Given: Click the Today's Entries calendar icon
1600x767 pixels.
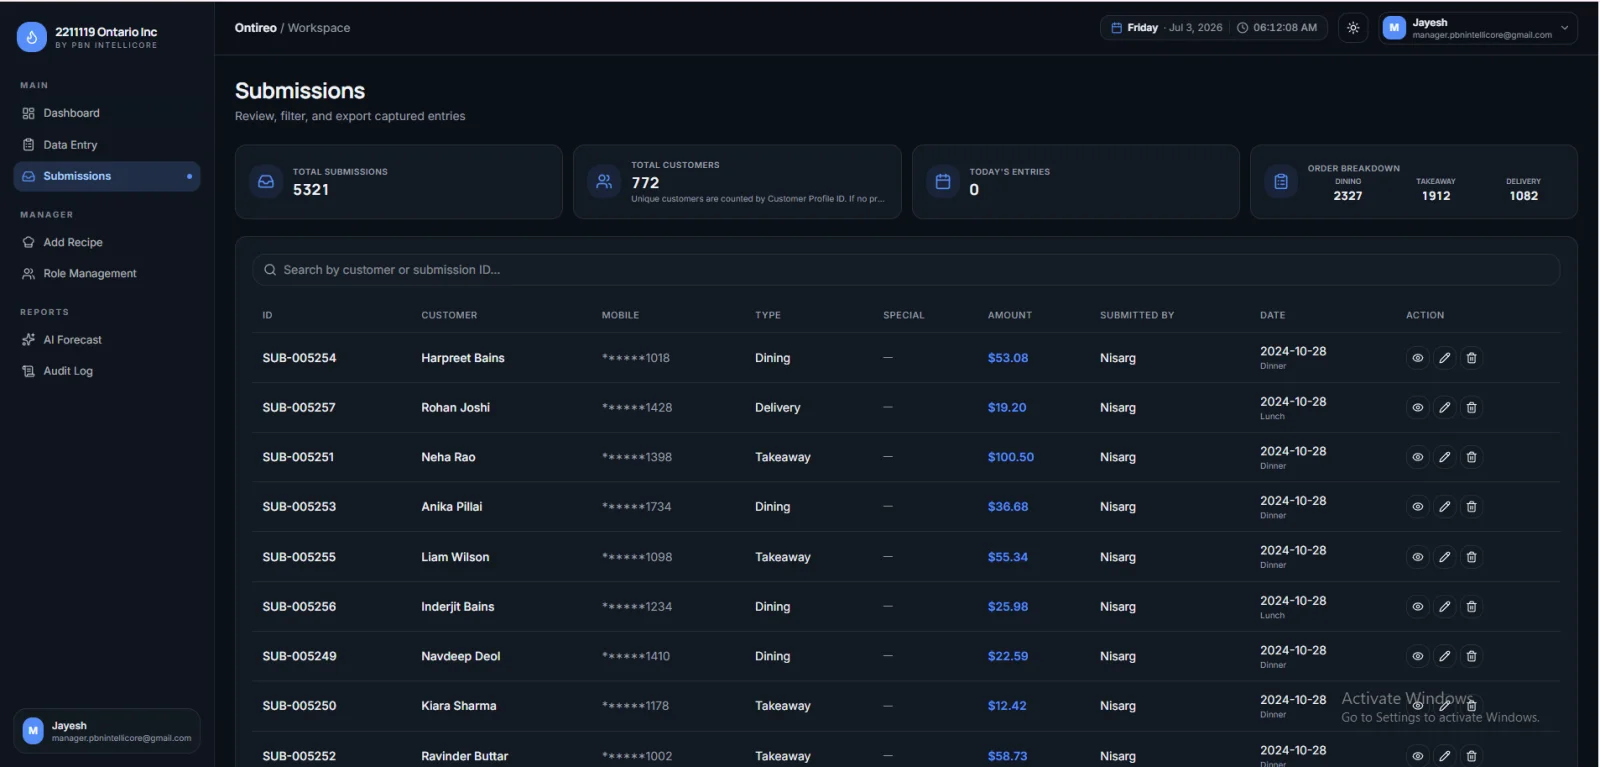Looking at the screenshot, I should (x=942, y=182).
